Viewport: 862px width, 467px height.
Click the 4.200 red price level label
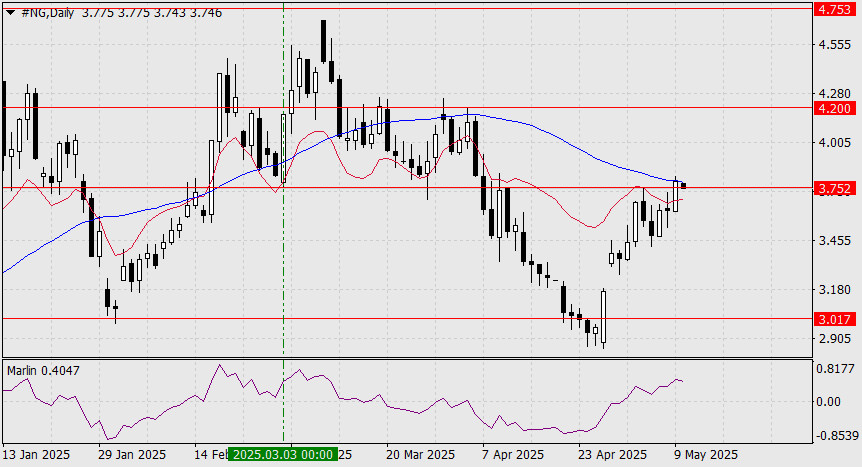[x=835, y=108]
